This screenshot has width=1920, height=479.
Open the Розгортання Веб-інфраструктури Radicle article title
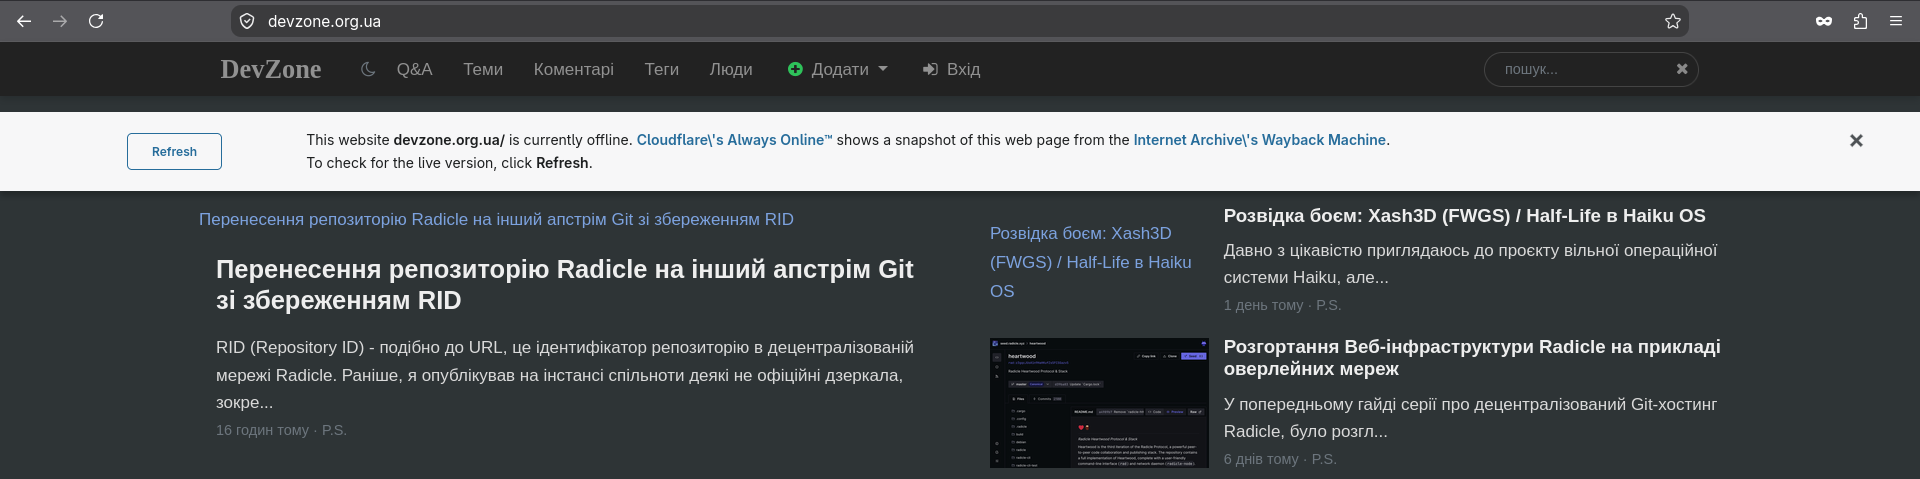tap(1472, 357)
